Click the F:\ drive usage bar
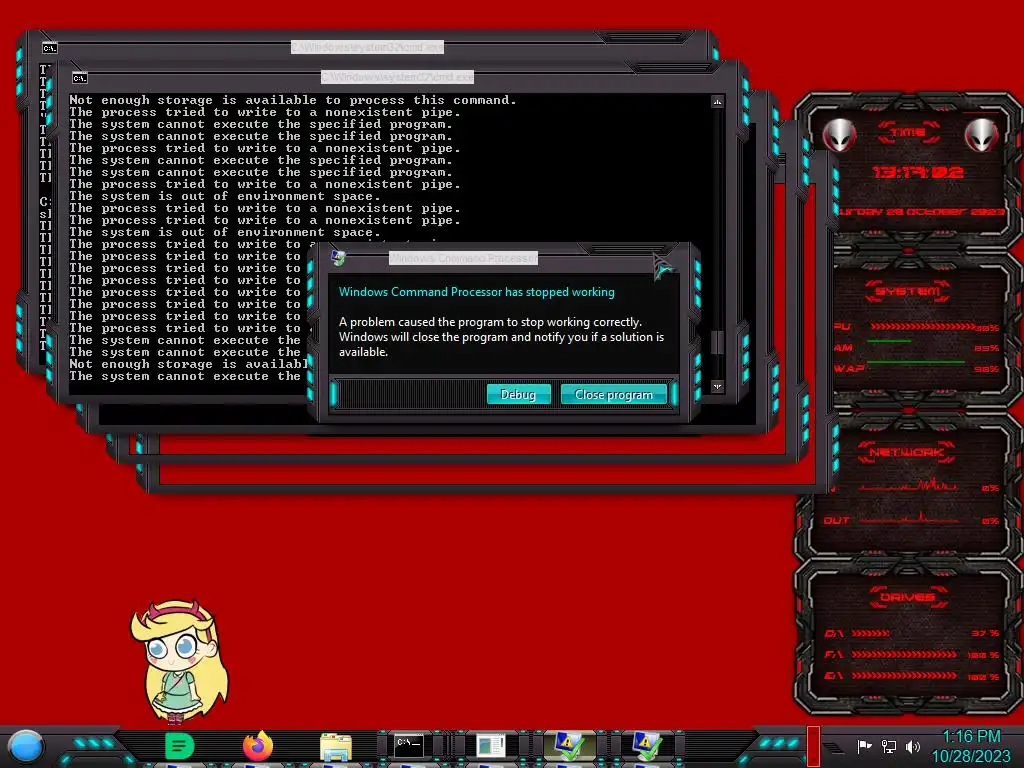This screenshot has width=1024, height=768. coord(904,654)
